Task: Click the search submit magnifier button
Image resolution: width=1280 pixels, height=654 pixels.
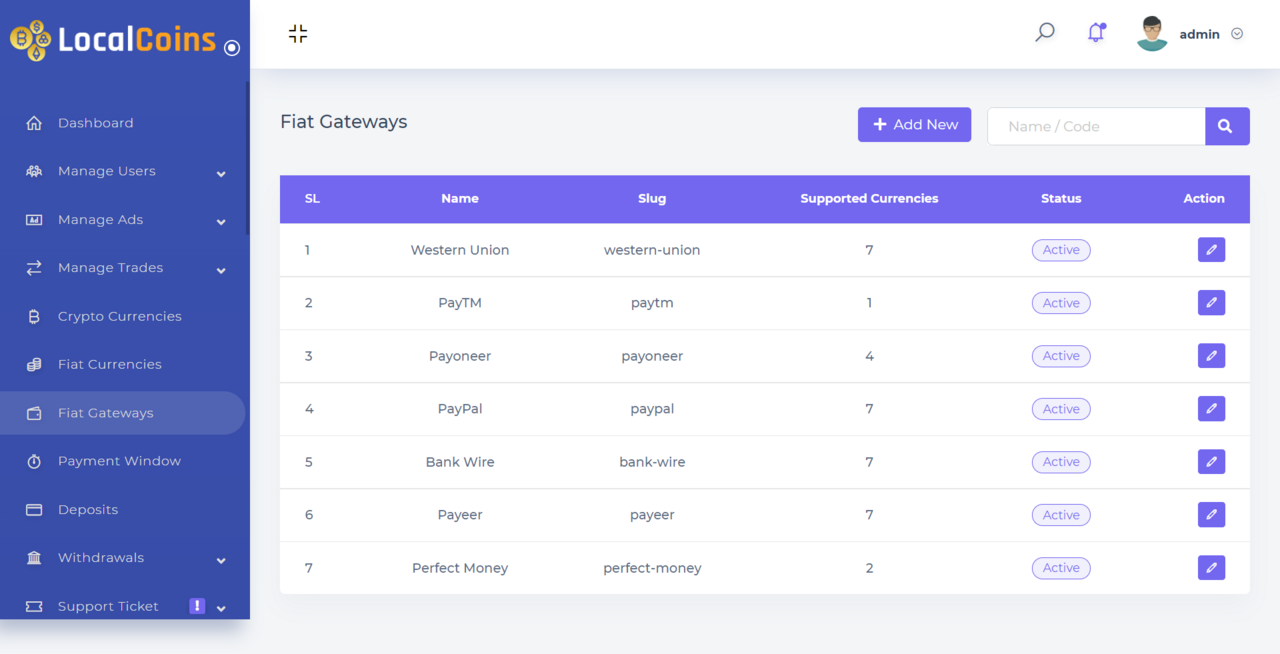Action: [x=1227, y=126]
